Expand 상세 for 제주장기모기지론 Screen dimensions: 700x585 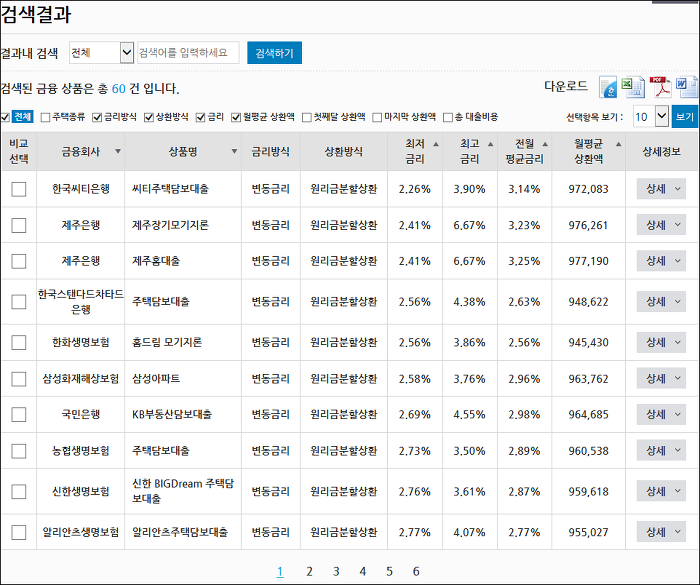pos(661,225)
